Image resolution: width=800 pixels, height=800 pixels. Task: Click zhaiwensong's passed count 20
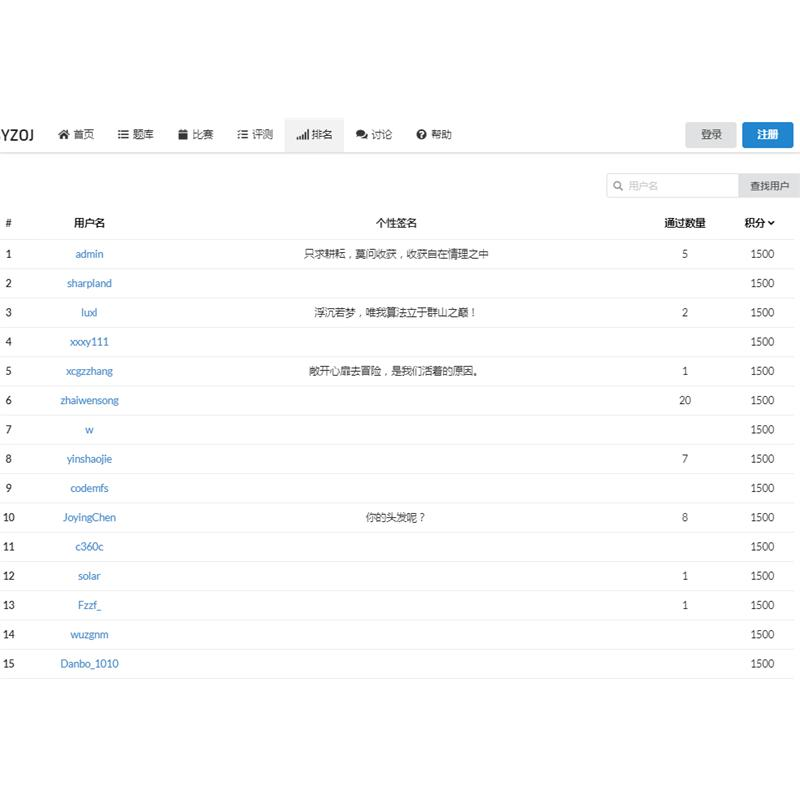685,401
